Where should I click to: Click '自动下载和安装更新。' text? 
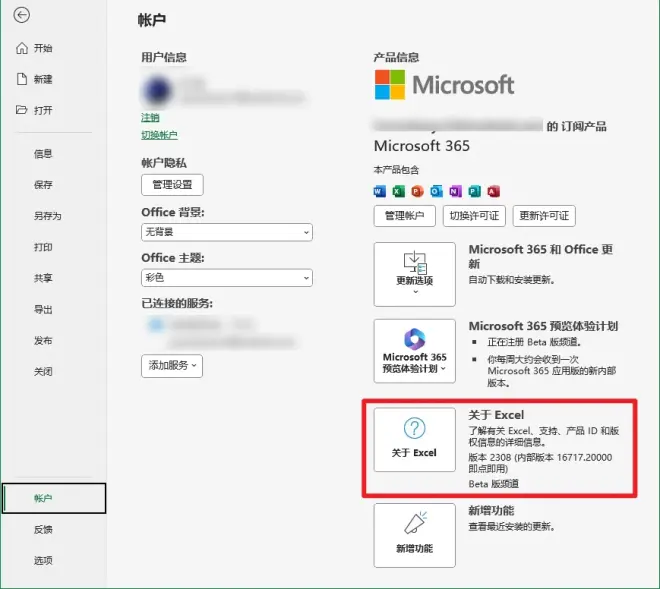(511, 280)
